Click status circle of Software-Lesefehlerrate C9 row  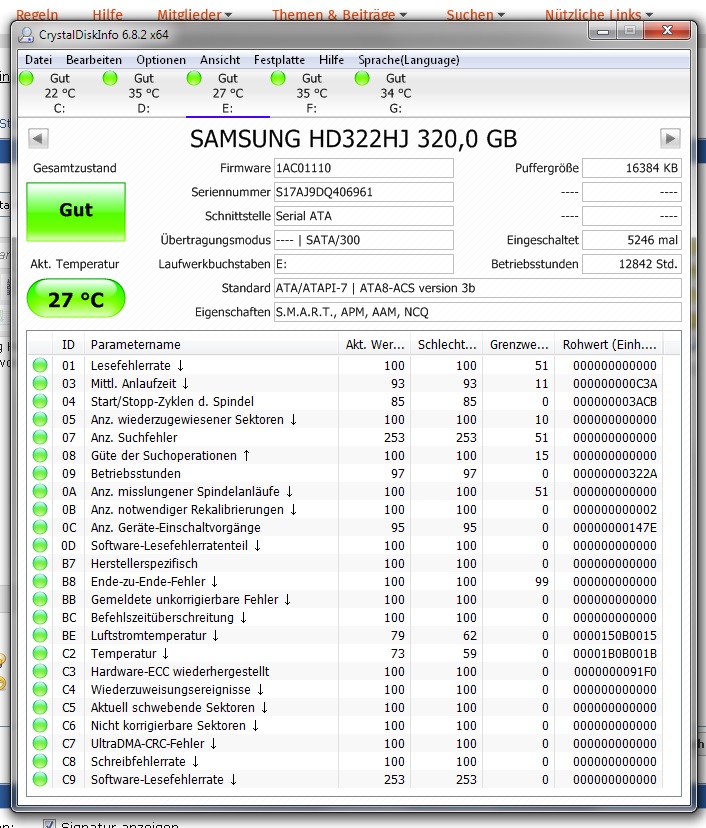(40, 779)
